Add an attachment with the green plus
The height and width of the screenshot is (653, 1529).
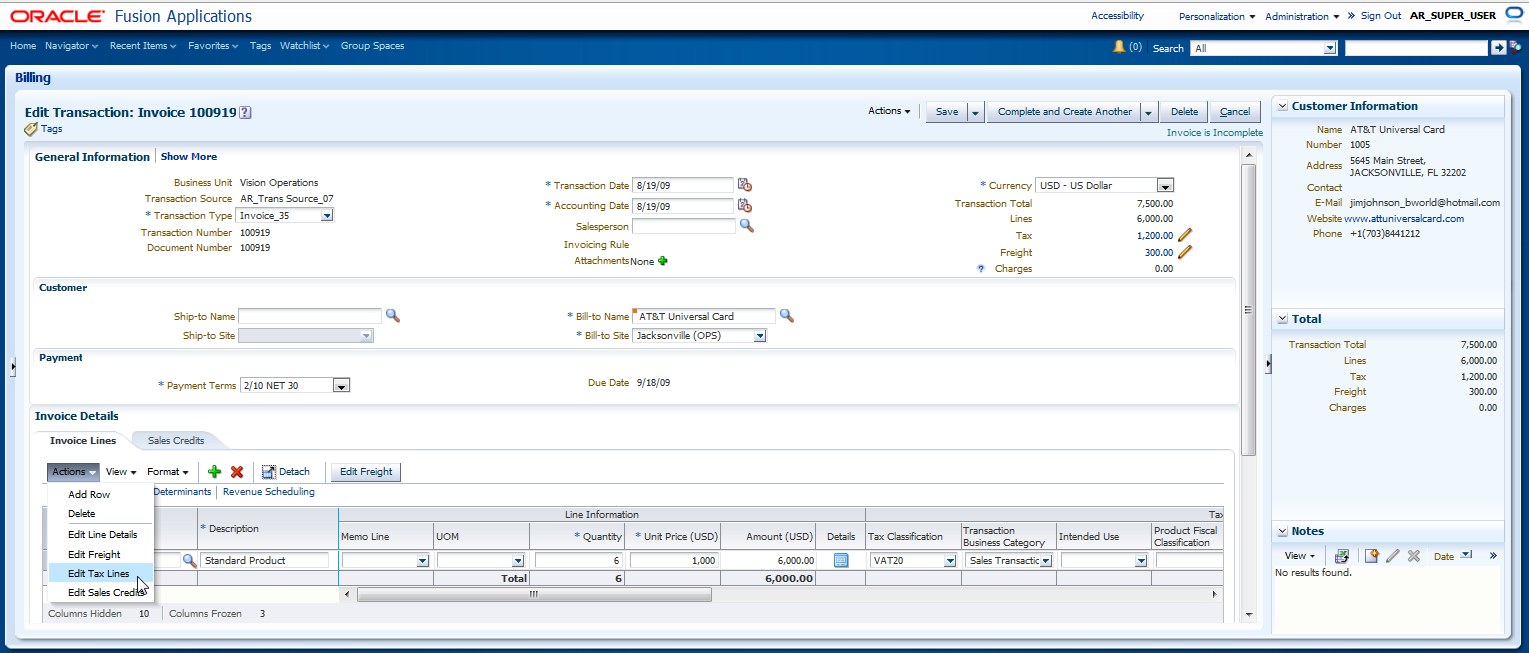pyautogui.click(x=662, y=261)
